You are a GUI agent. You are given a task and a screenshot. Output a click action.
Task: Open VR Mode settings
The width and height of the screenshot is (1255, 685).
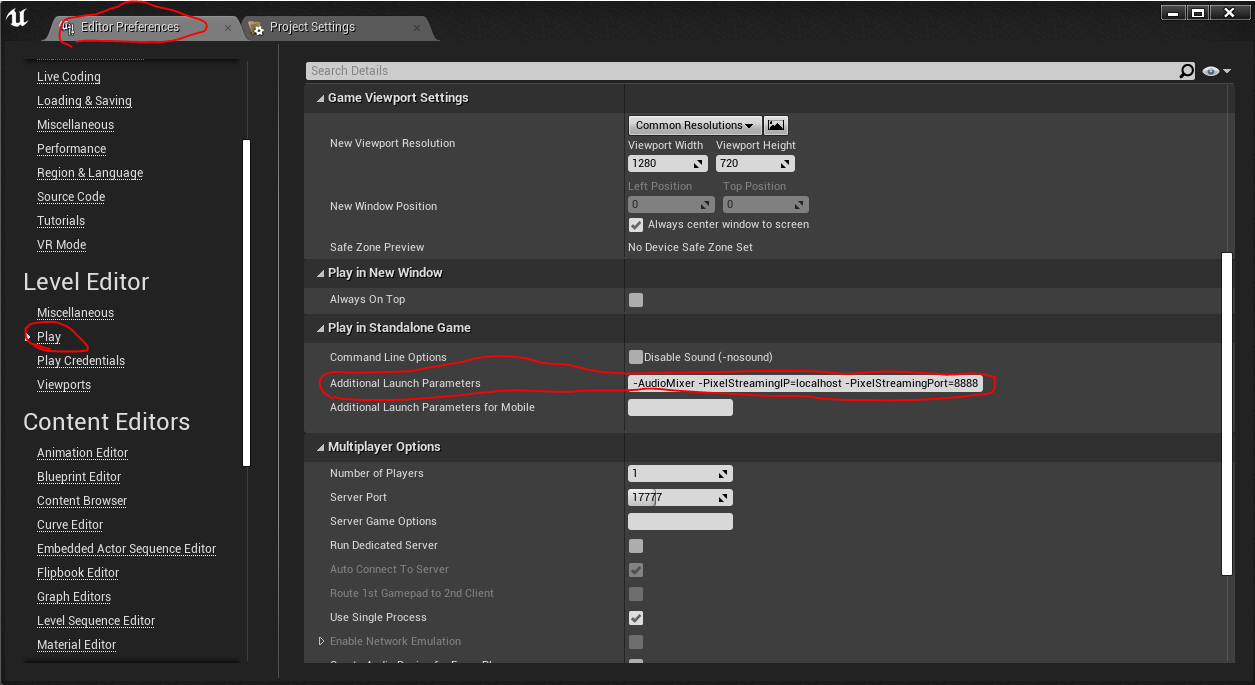(62, 245)
